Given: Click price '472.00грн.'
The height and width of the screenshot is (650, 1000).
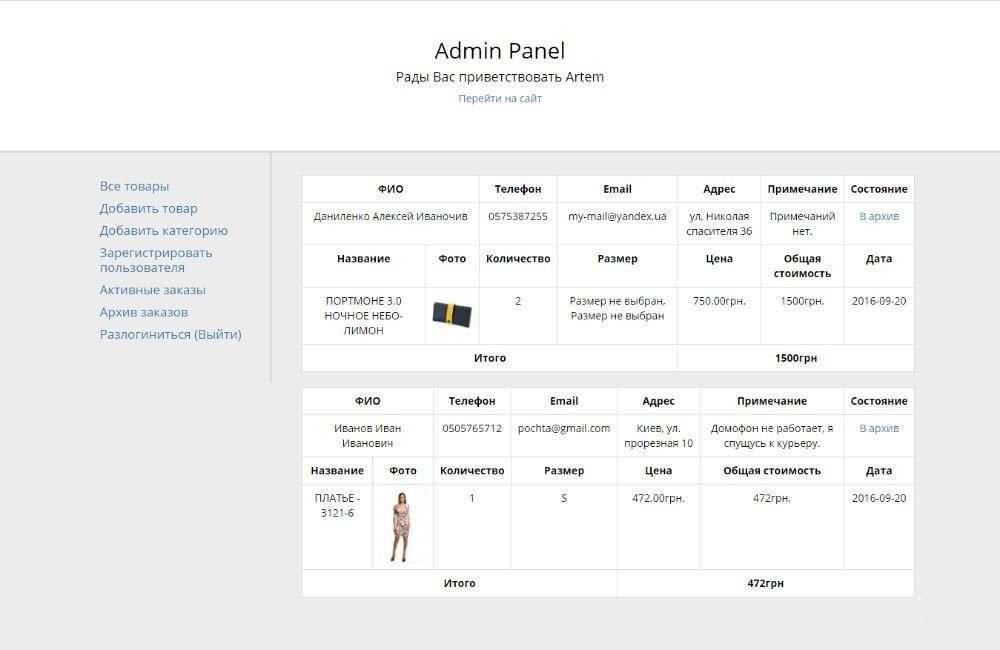Looking at the screenshot, I should click(658, 498).
